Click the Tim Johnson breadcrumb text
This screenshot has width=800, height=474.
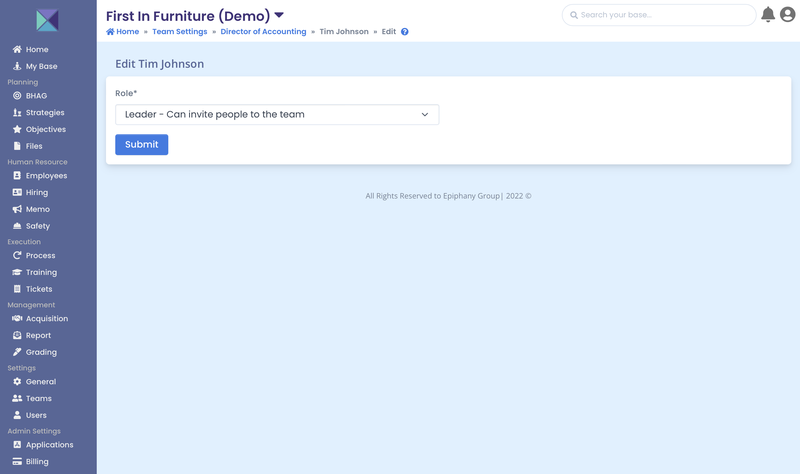coord(344,32)
